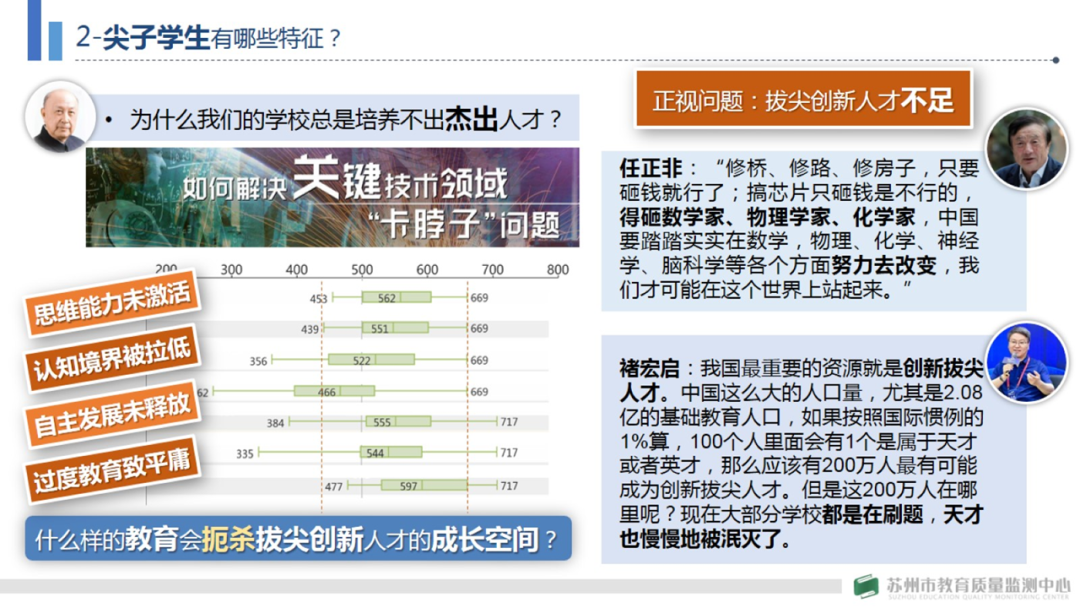This screenshot has height=608, width=1080.
Task: Click the 苏州市教育质量监测中心 logo icon
Action: click(866, 587)
